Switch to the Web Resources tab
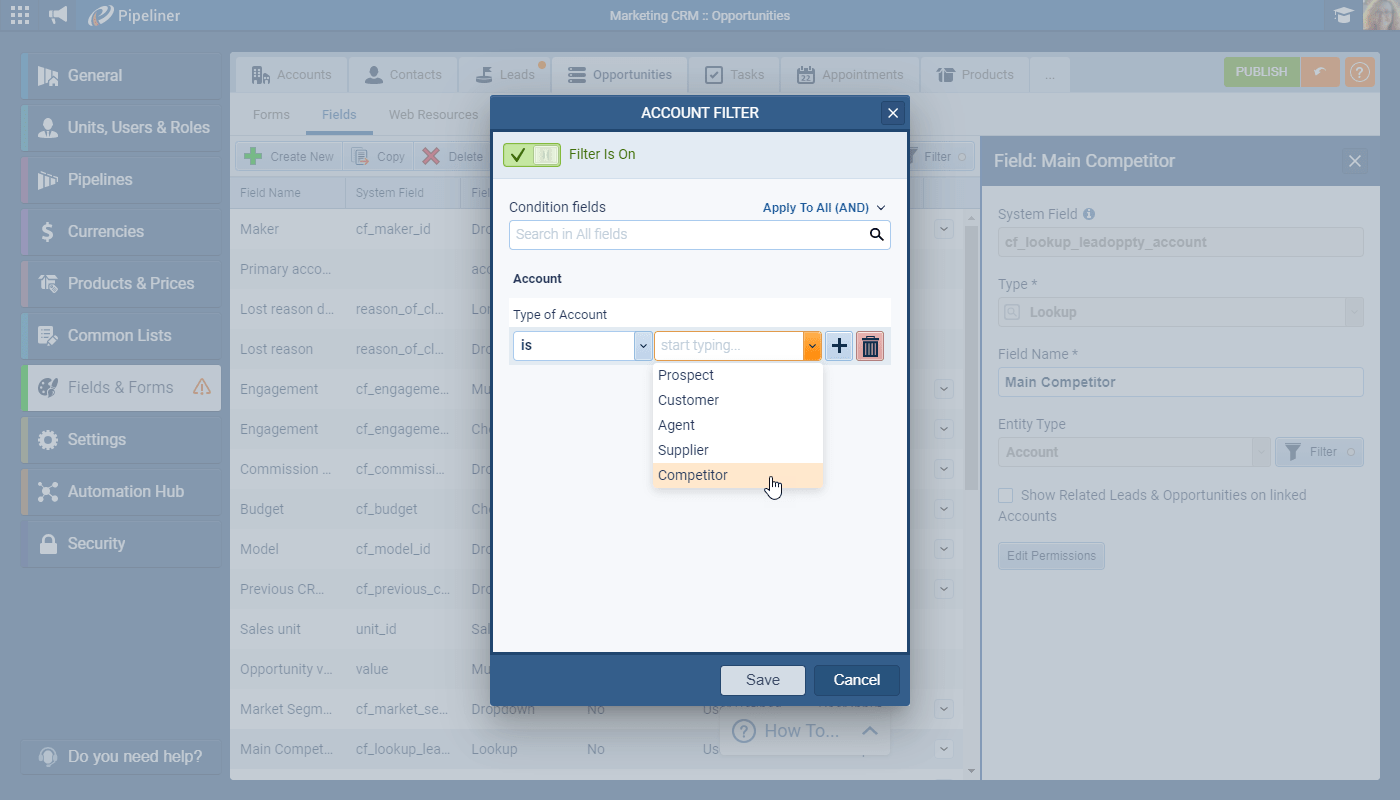Image resolution: width=1400 pixels, height=800 pixels. click(433, 114)
